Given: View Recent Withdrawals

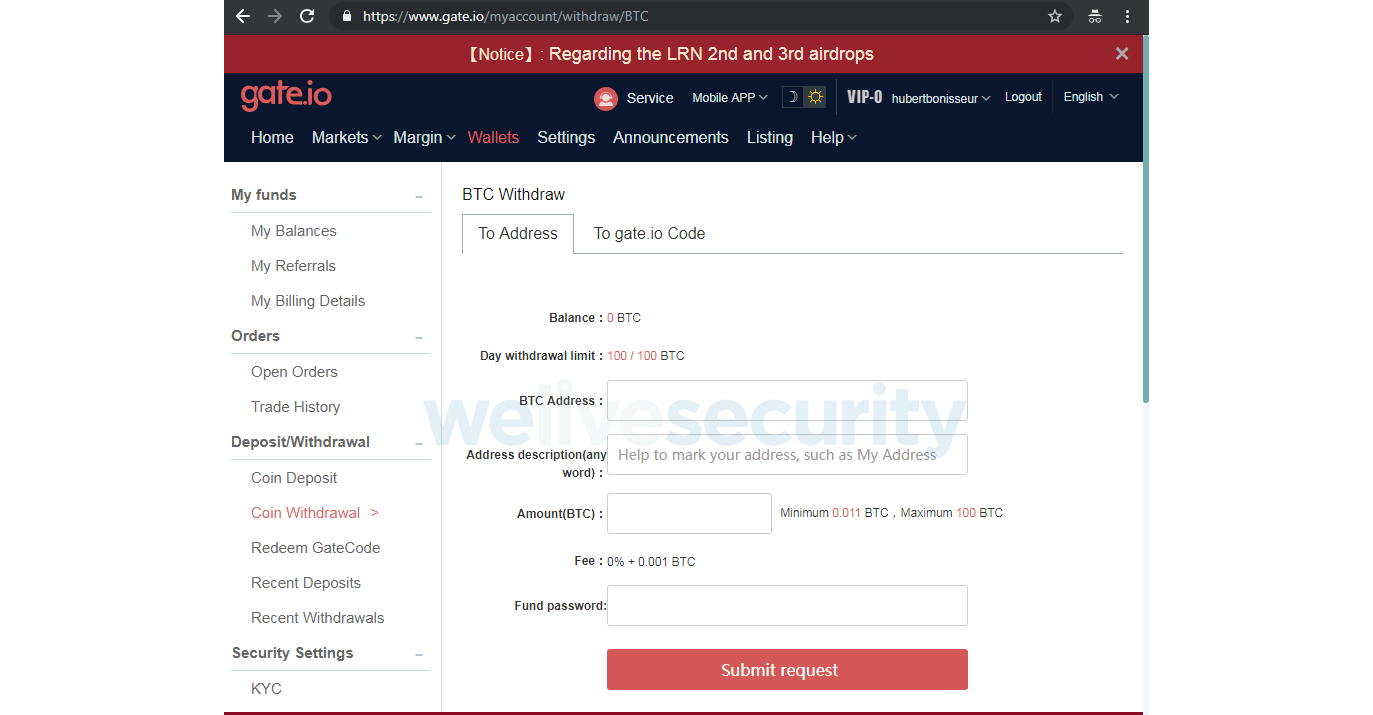Looking at the screenshot, I should tap(317, 618).
